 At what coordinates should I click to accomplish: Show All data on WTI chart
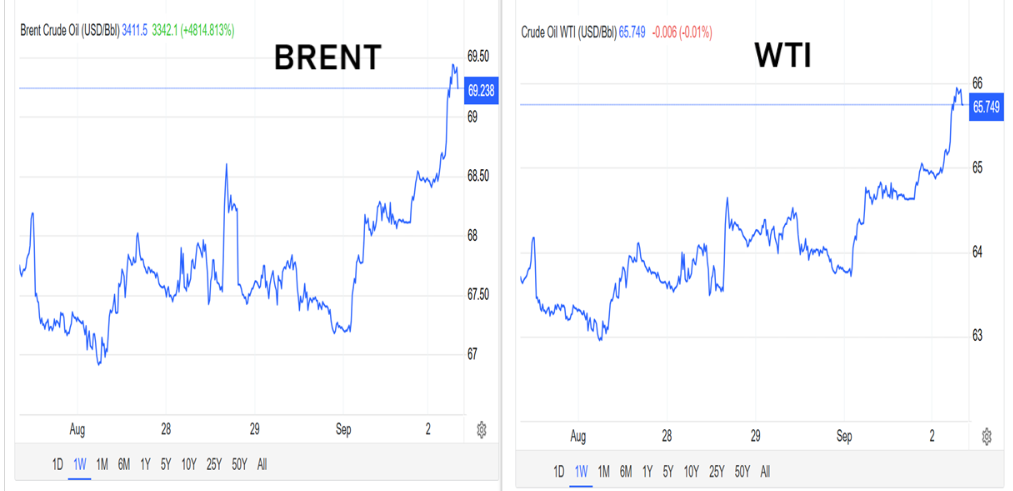(765, 471)
